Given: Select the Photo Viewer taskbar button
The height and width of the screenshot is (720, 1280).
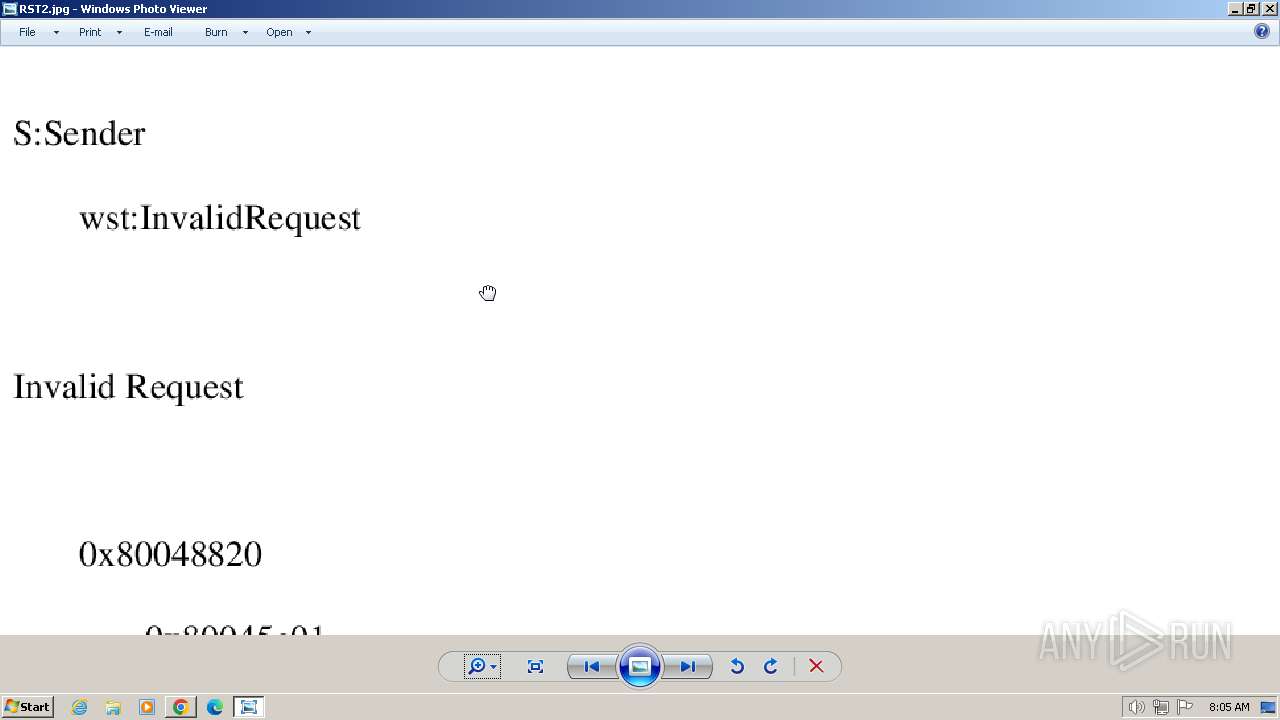Looking at the screenshot, I should point(249,707).
